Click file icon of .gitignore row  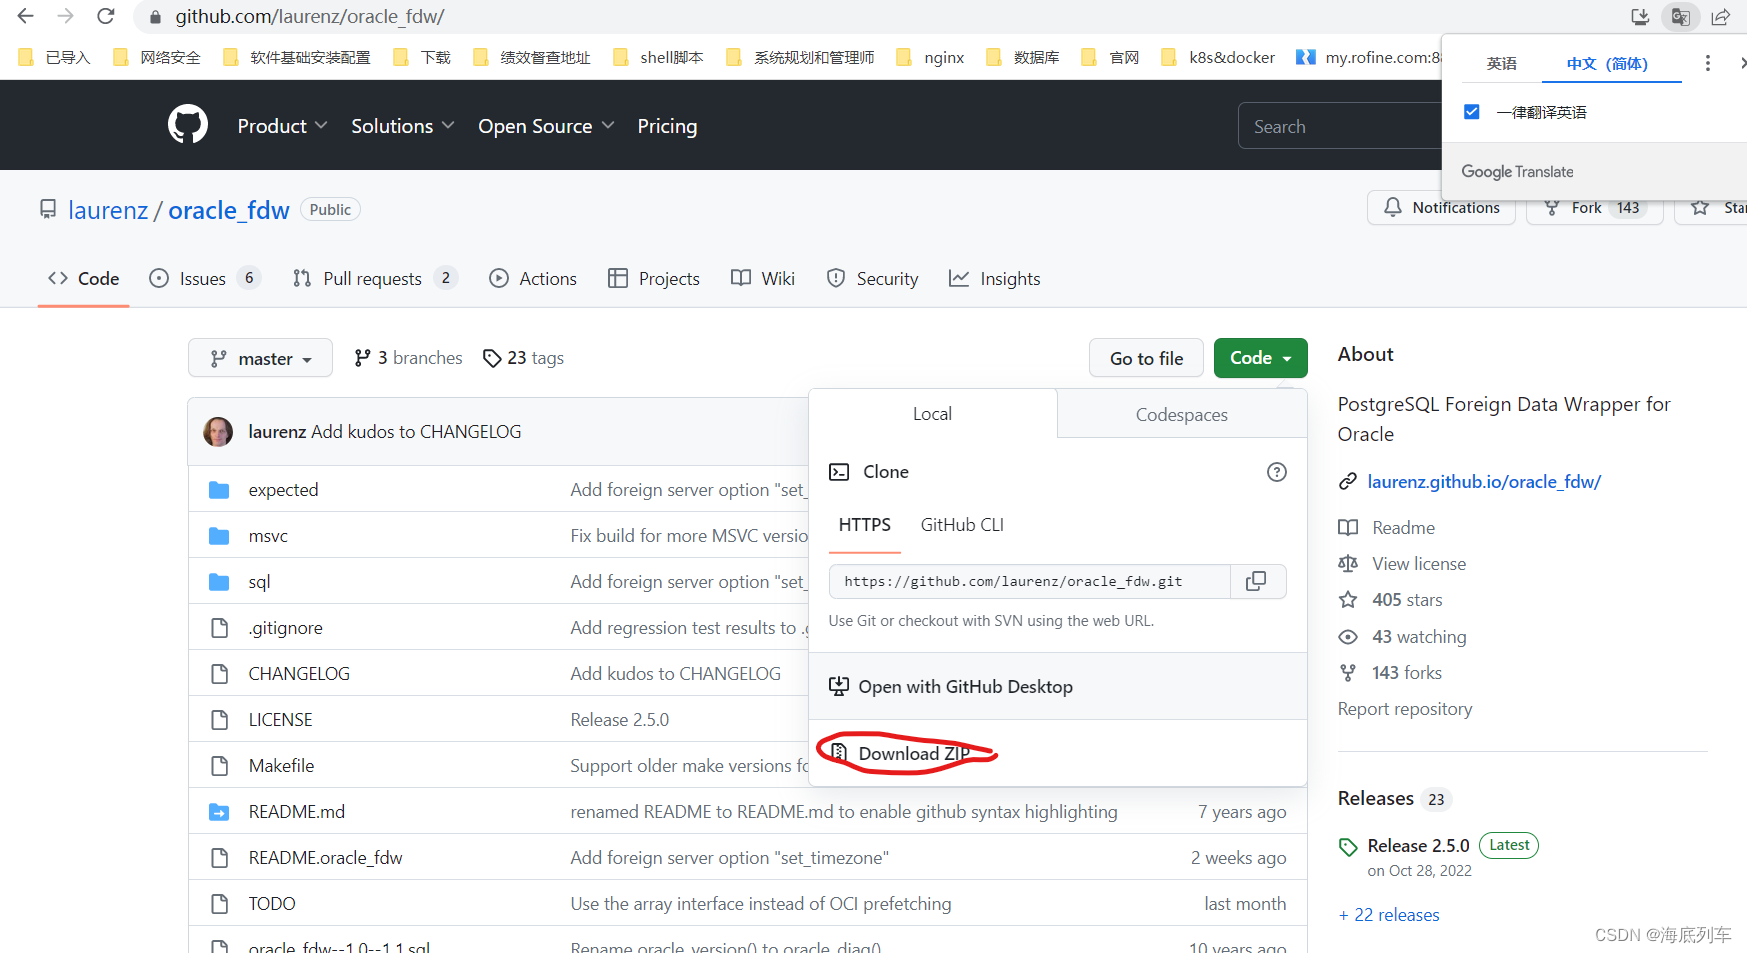point(219,628)
